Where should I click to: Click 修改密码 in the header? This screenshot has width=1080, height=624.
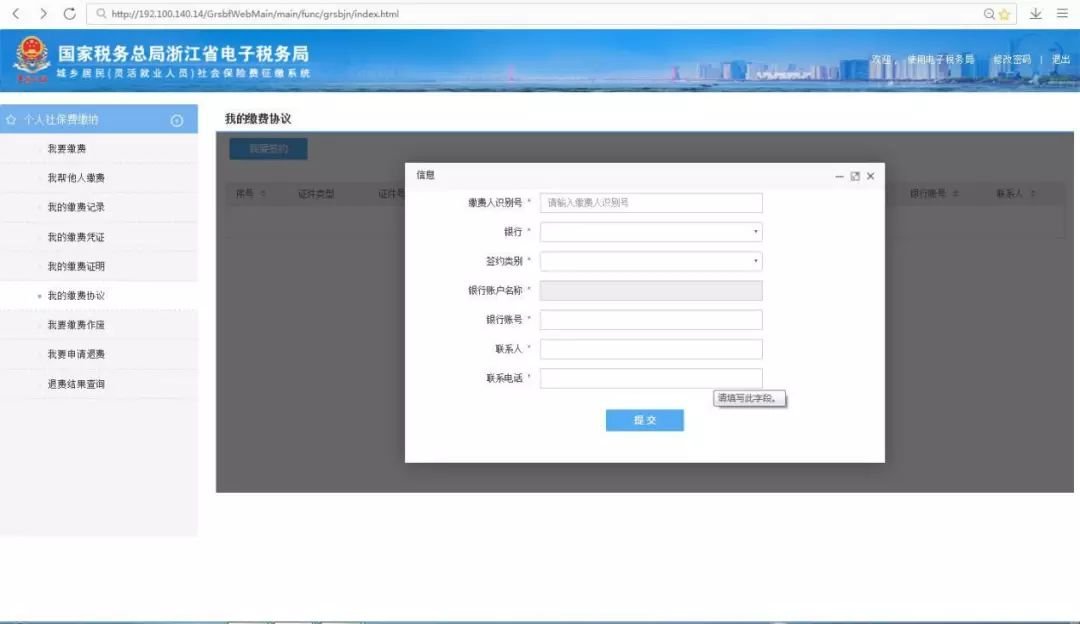pos(1011,60)
